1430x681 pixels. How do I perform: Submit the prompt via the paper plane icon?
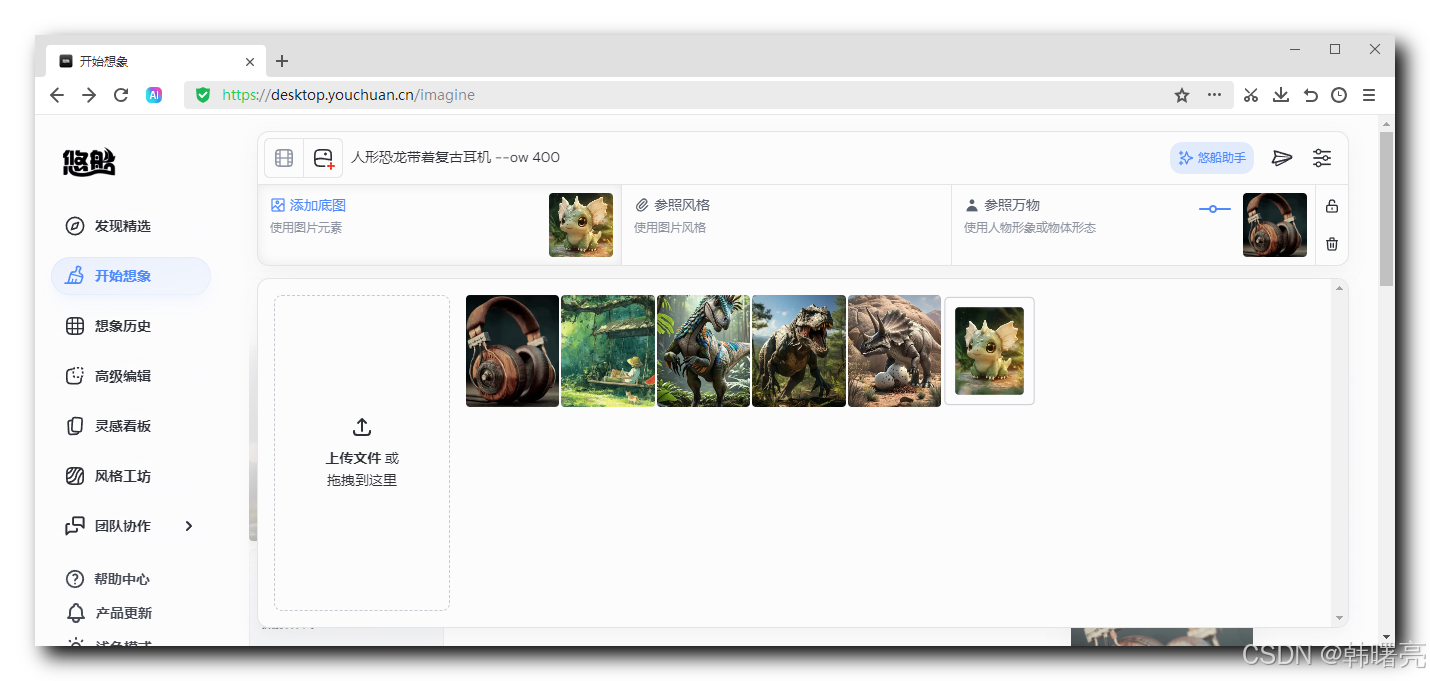coord(1282,157)
